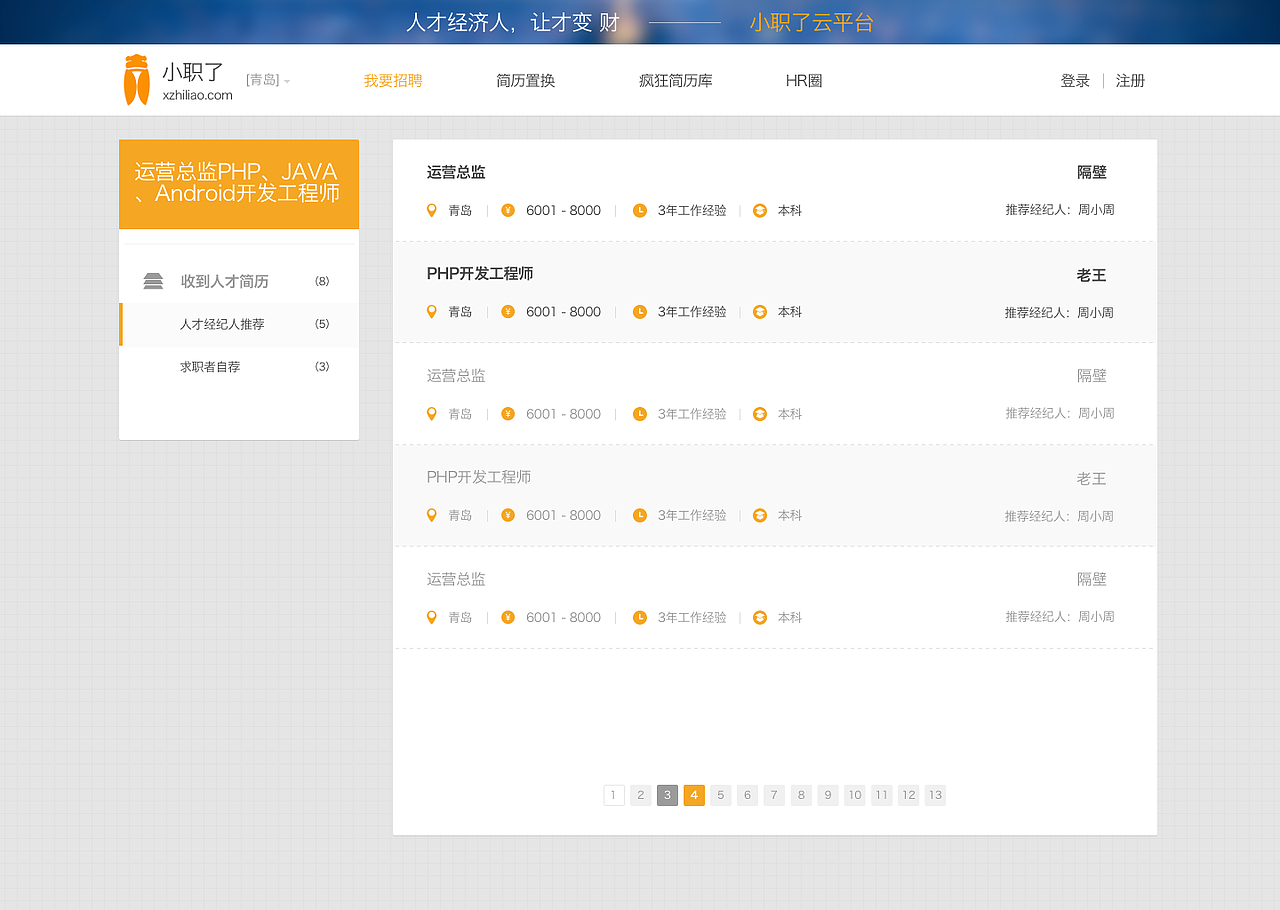Click clock icon in bold PHP开发工程师 row
This screenshot has width=1280, height=910.
(640, 312)
